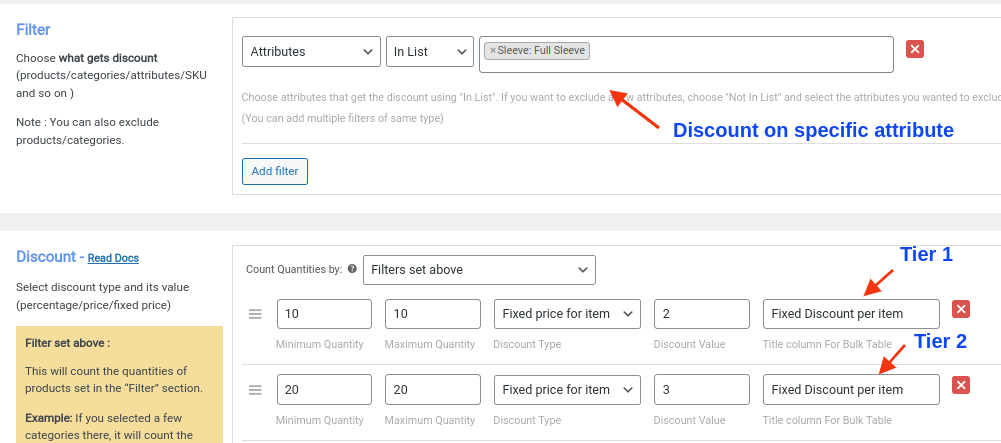Remove the Attributes filter with red X
Image resolution: width=1001 pixels, height=443 pixels.
pos(915,49)
